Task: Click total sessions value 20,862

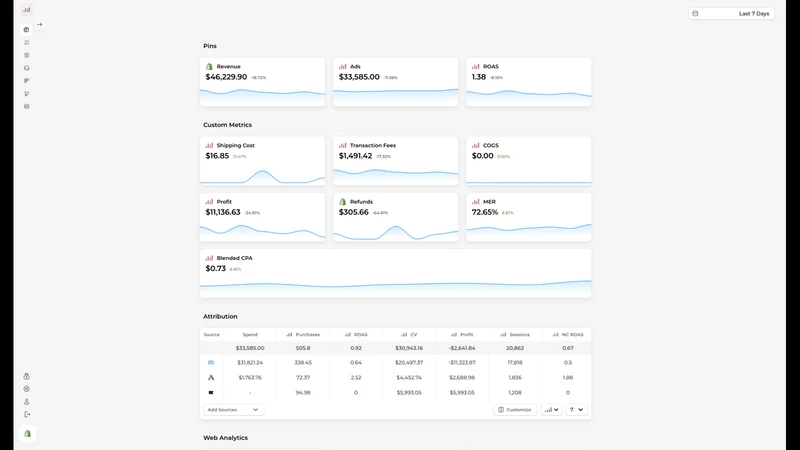Action: point(515,348)
